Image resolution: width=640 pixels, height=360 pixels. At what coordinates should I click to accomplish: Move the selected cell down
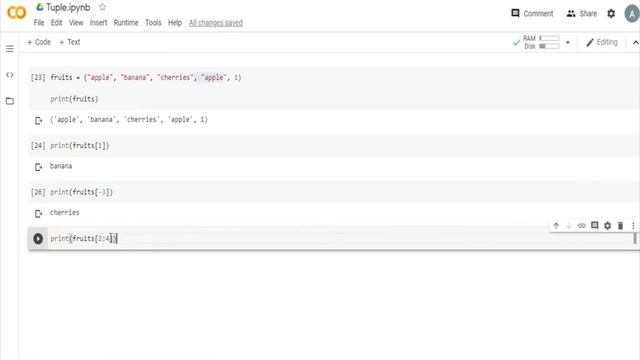[x=569, y=225]
